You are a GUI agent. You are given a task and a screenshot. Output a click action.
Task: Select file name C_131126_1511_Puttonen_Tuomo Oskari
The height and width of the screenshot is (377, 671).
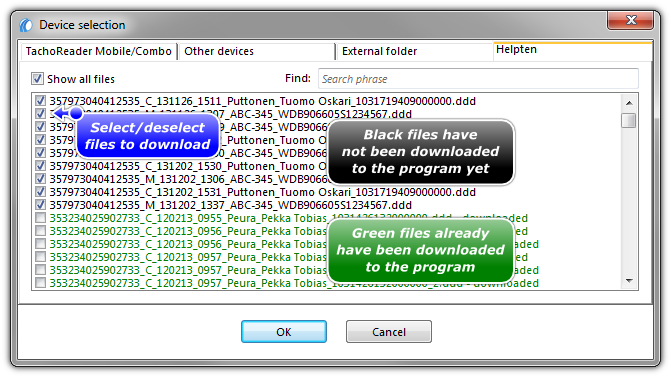click(262, 101)
